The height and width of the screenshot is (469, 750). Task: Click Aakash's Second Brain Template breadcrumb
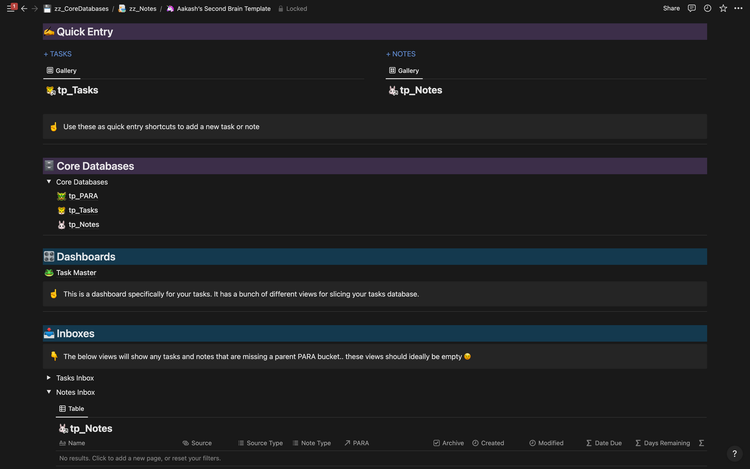click(219, 9)
